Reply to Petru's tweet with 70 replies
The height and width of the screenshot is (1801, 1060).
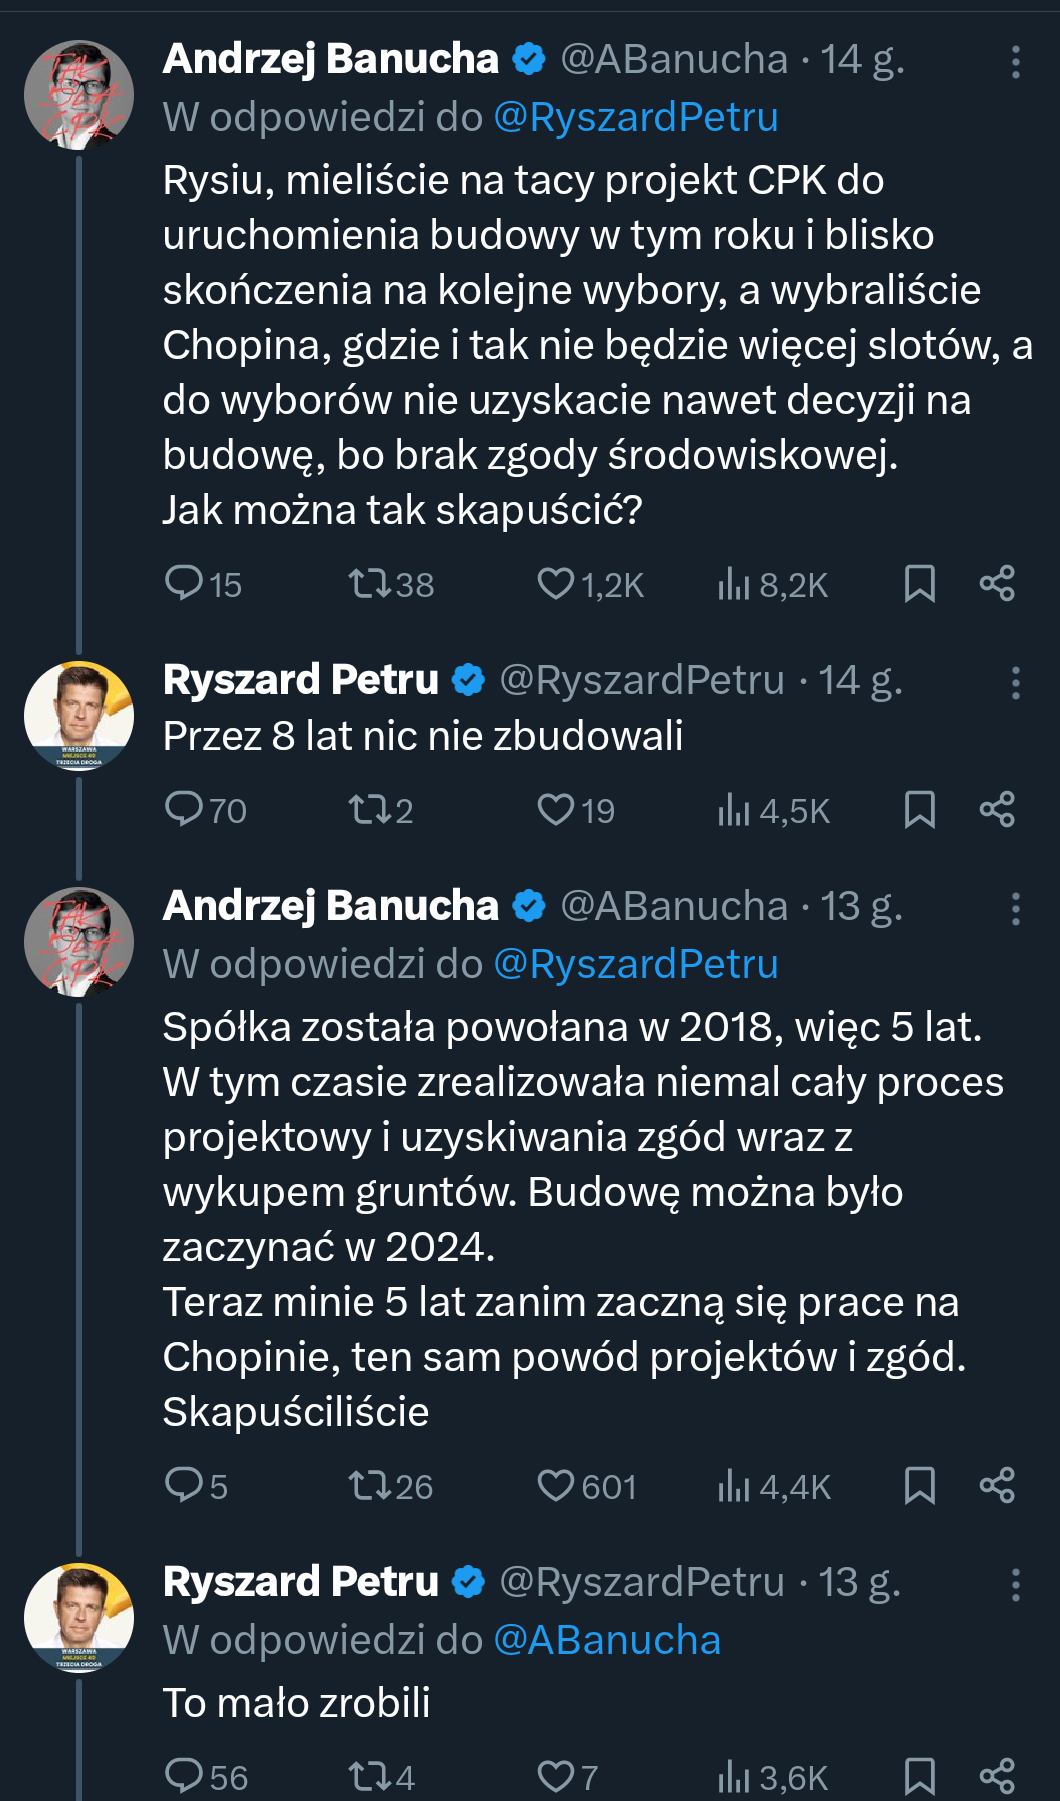(x=184, y=809)
